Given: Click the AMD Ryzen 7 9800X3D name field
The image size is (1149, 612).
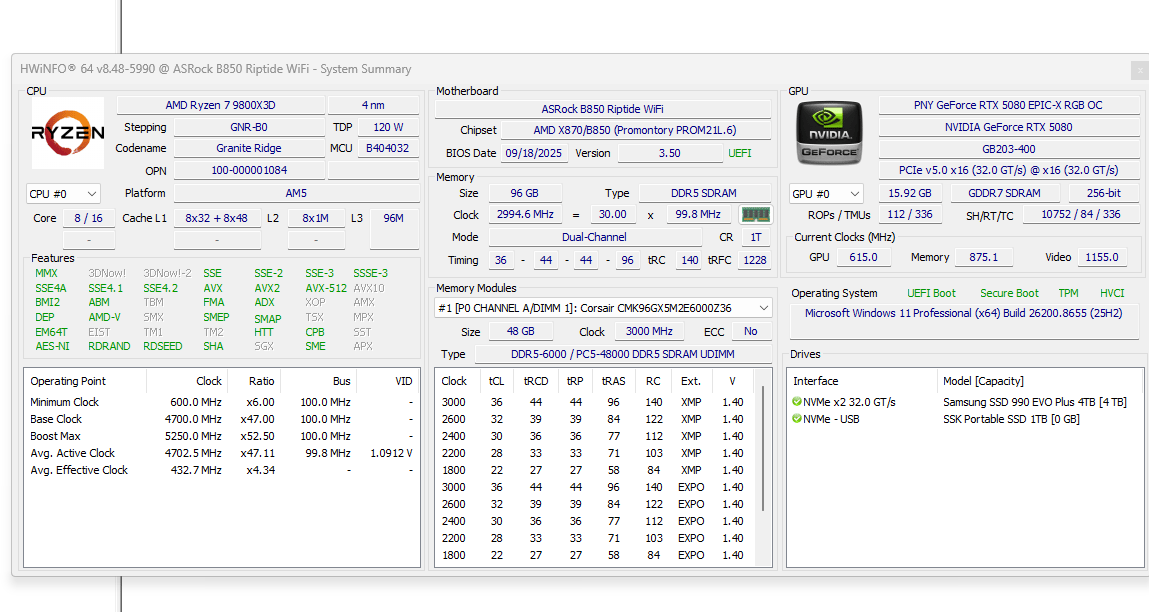Looking at the screenshot, I should [221, 105].
